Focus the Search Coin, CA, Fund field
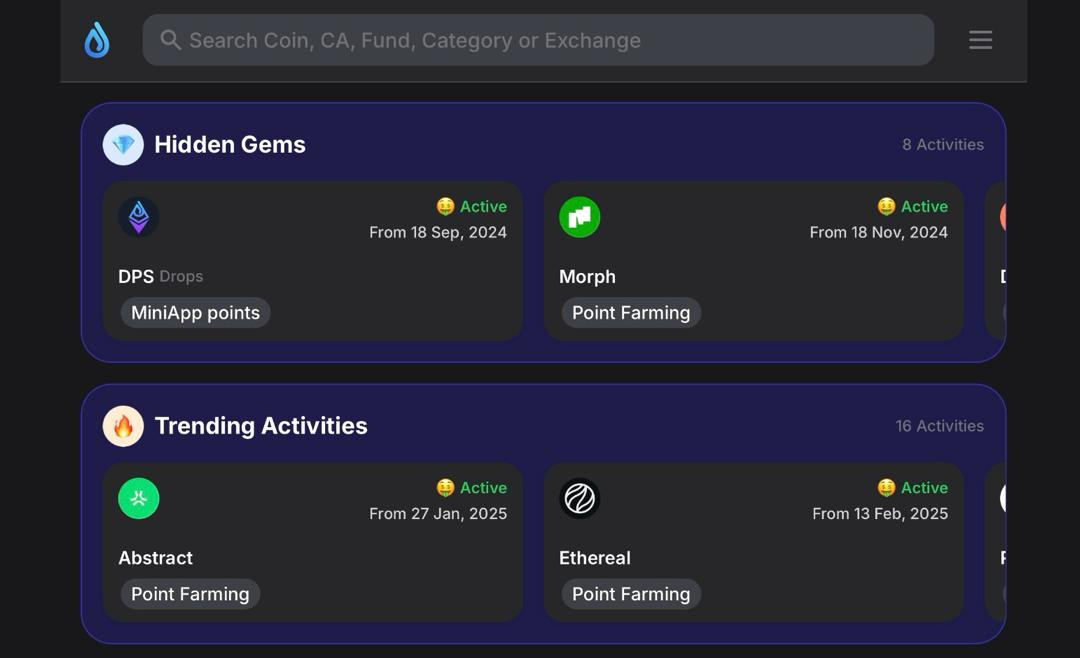This screenshot has width=1080, height=658. (540, 40)
